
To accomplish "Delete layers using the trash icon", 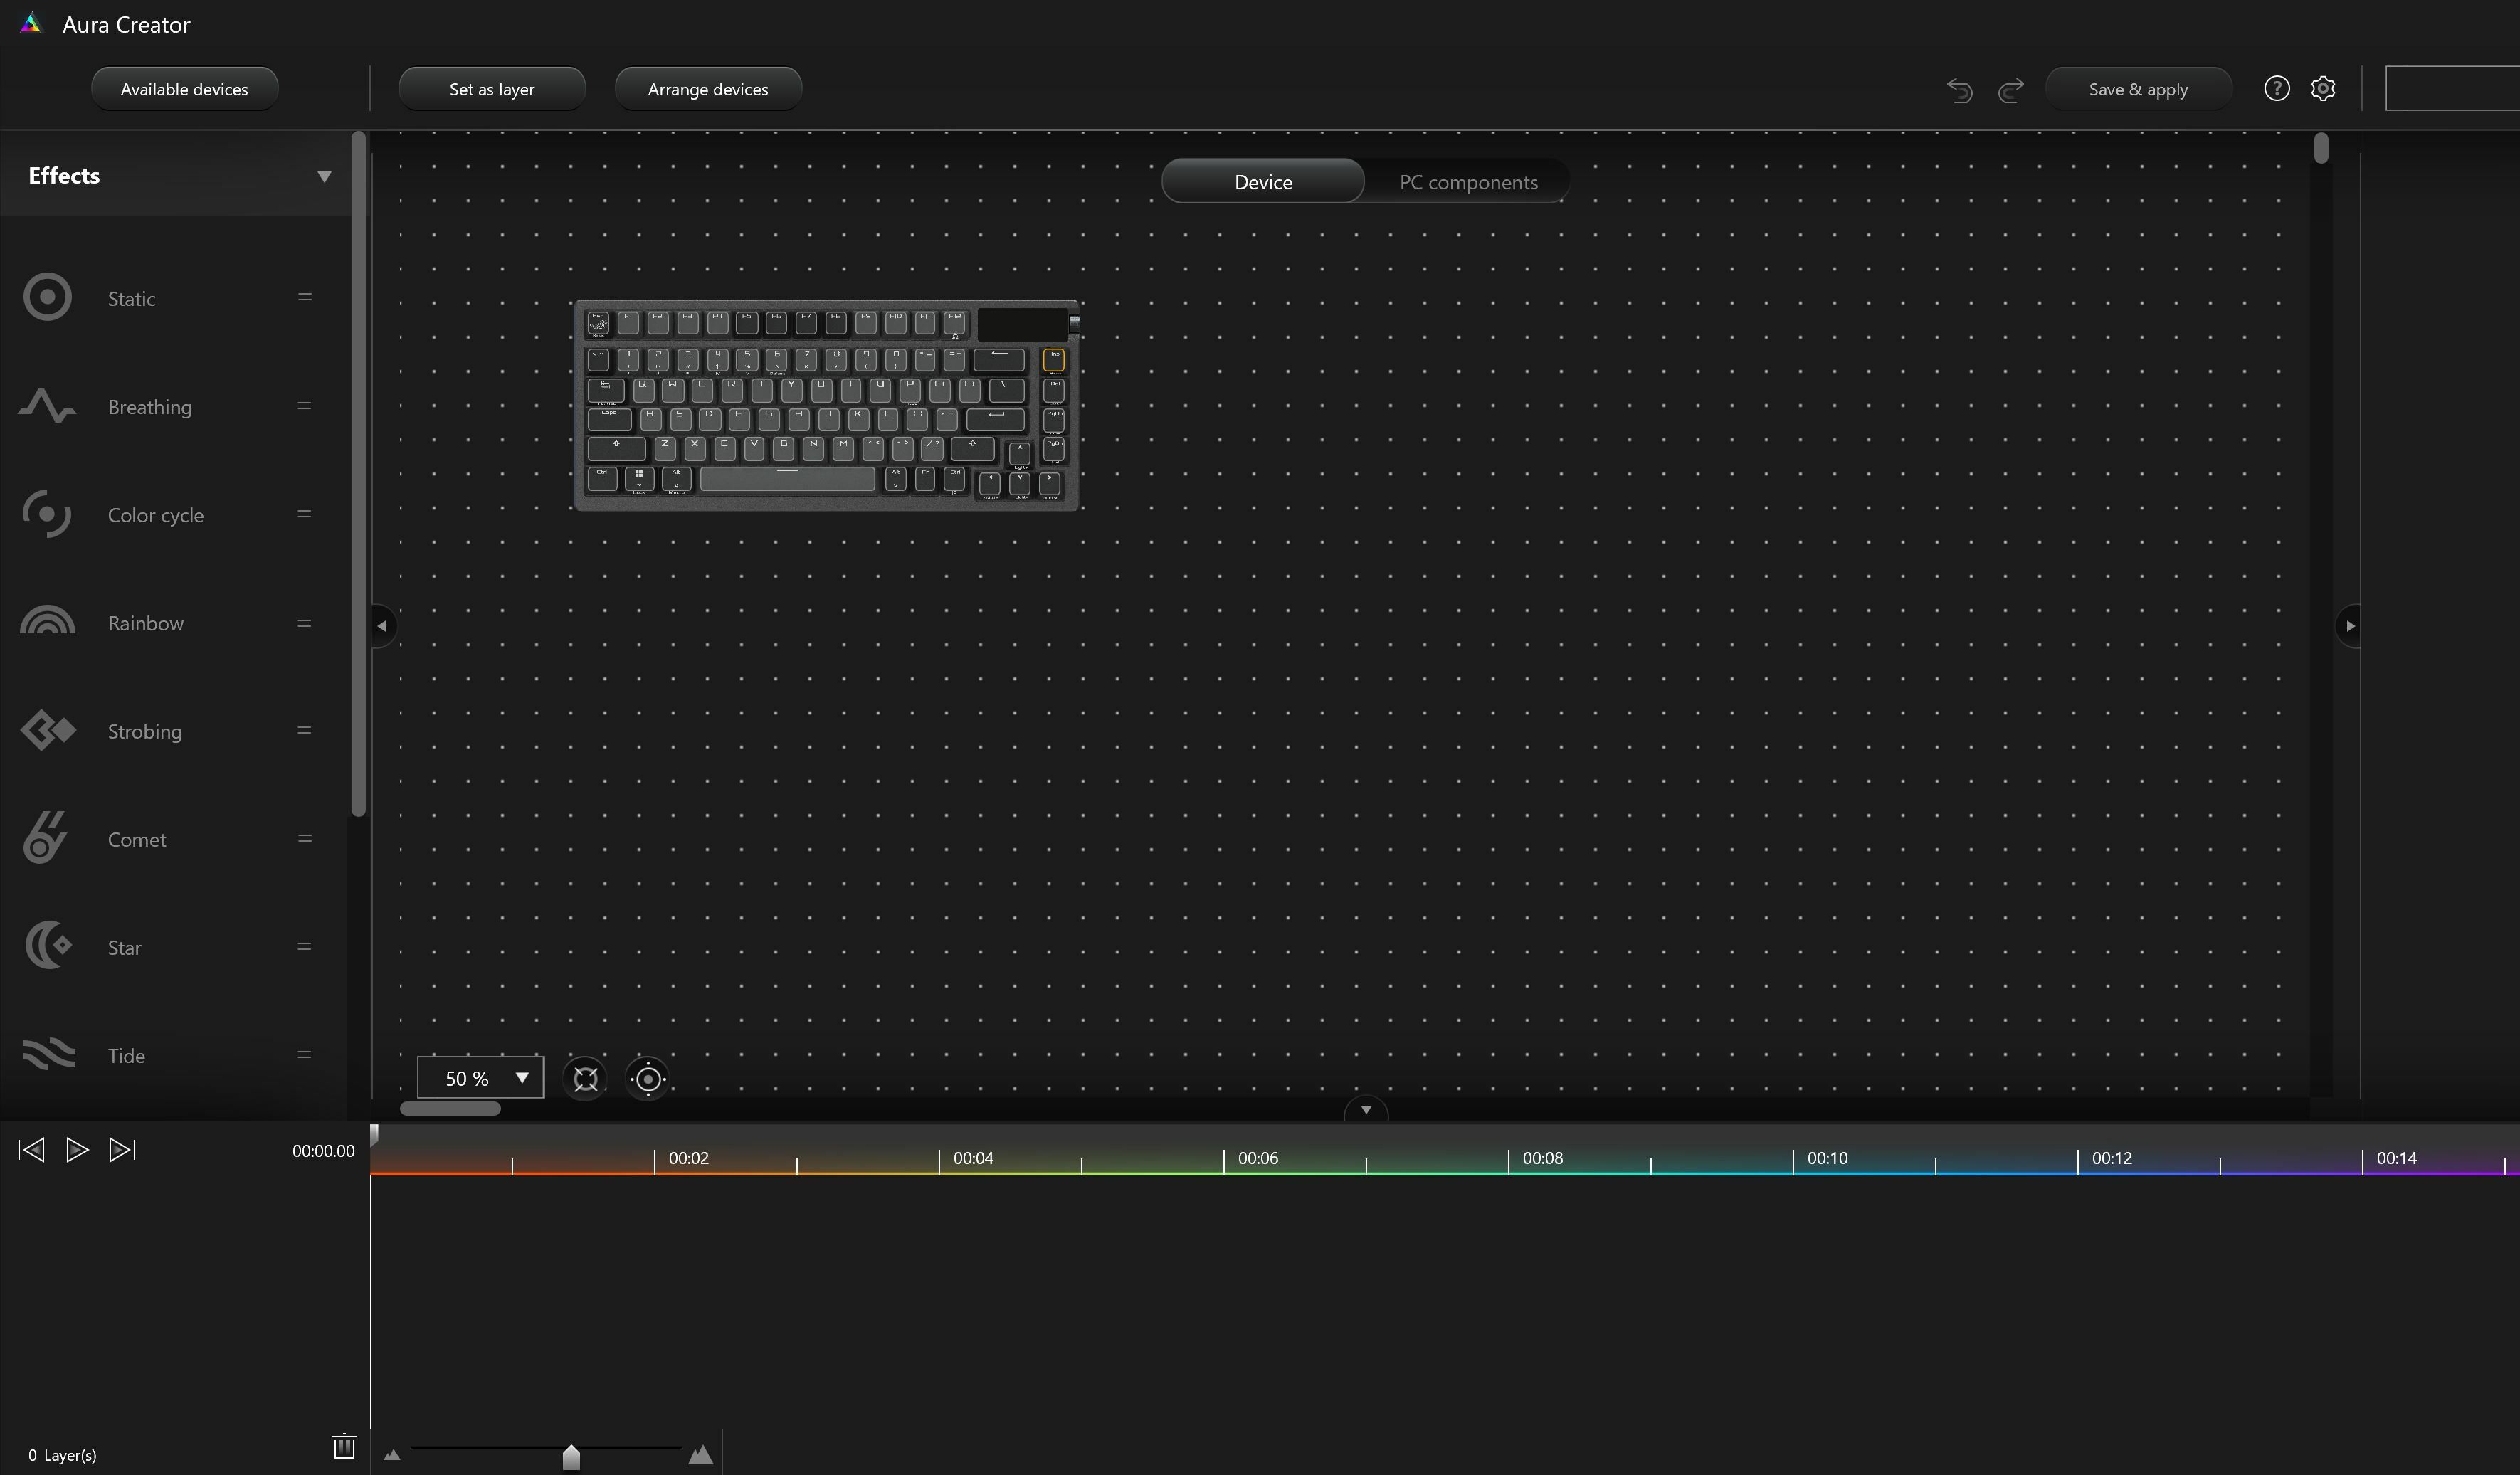I will 344,1446.
